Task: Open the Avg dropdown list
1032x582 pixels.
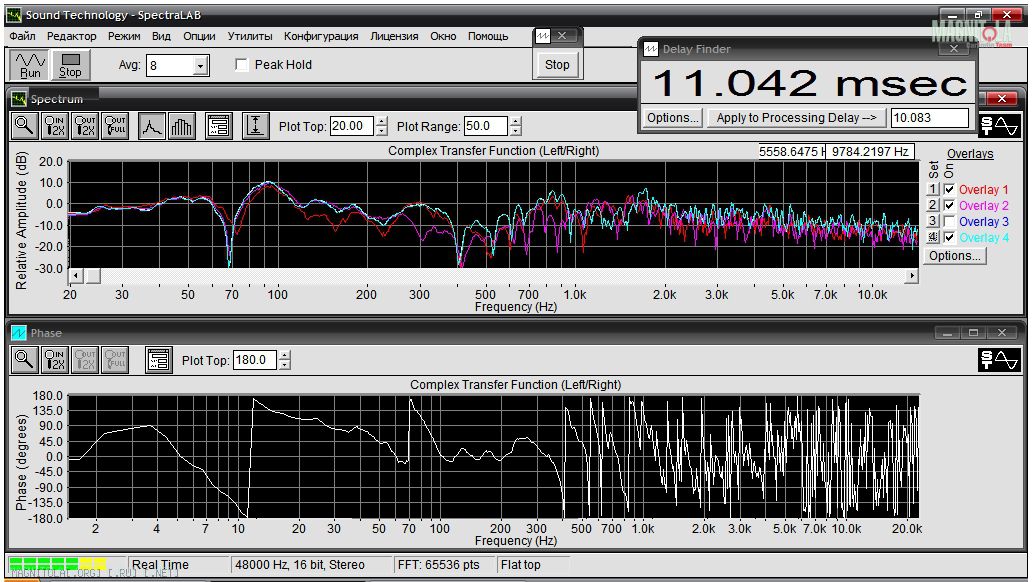Action: 201,65
